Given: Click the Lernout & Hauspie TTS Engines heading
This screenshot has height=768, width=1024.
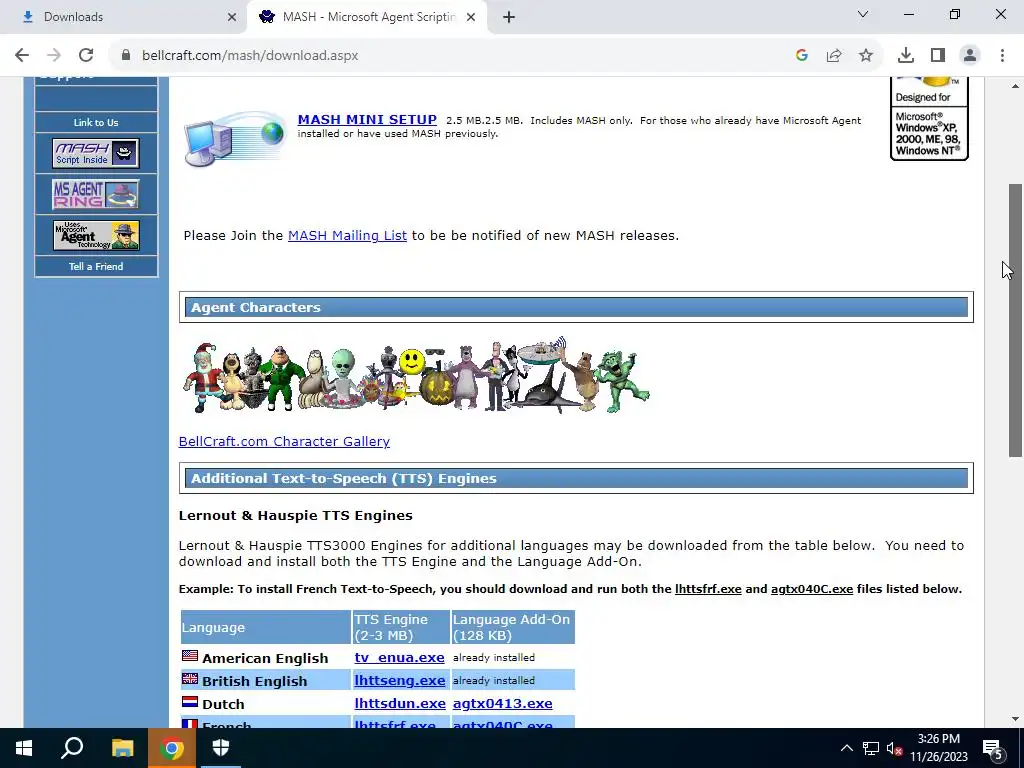Looking at the screenshot, I should tap(295, 516).
